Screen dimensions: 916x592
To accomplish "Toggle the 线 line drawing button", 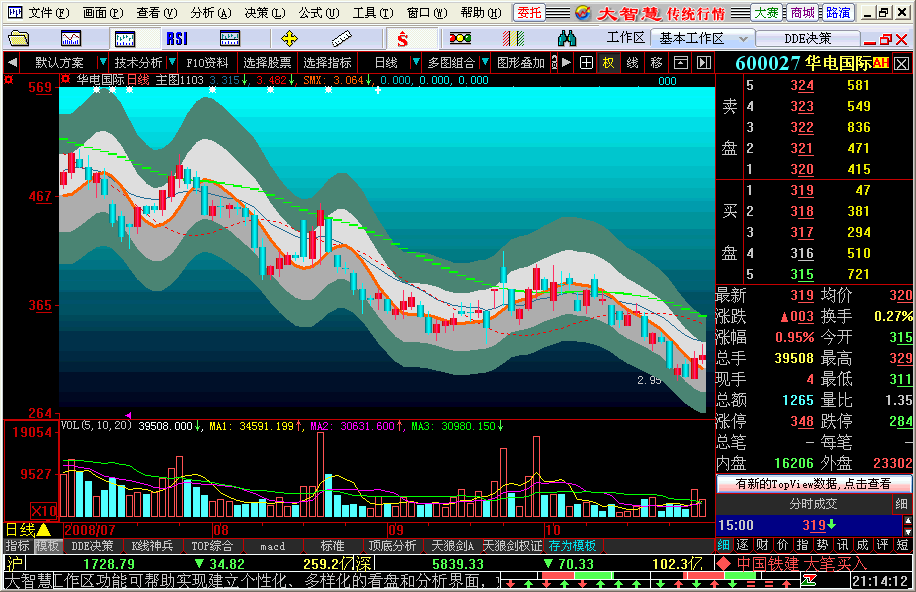I will coord(633,62).
